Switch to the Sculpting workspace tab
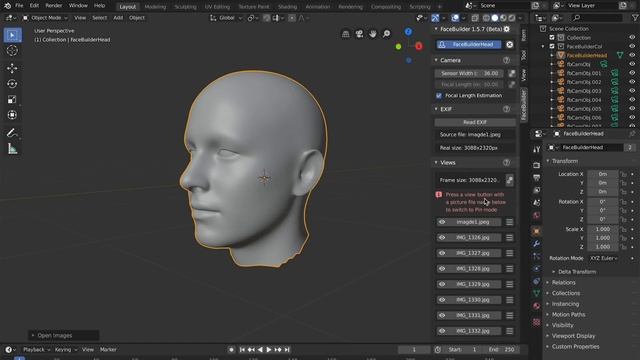 (185, 7)
